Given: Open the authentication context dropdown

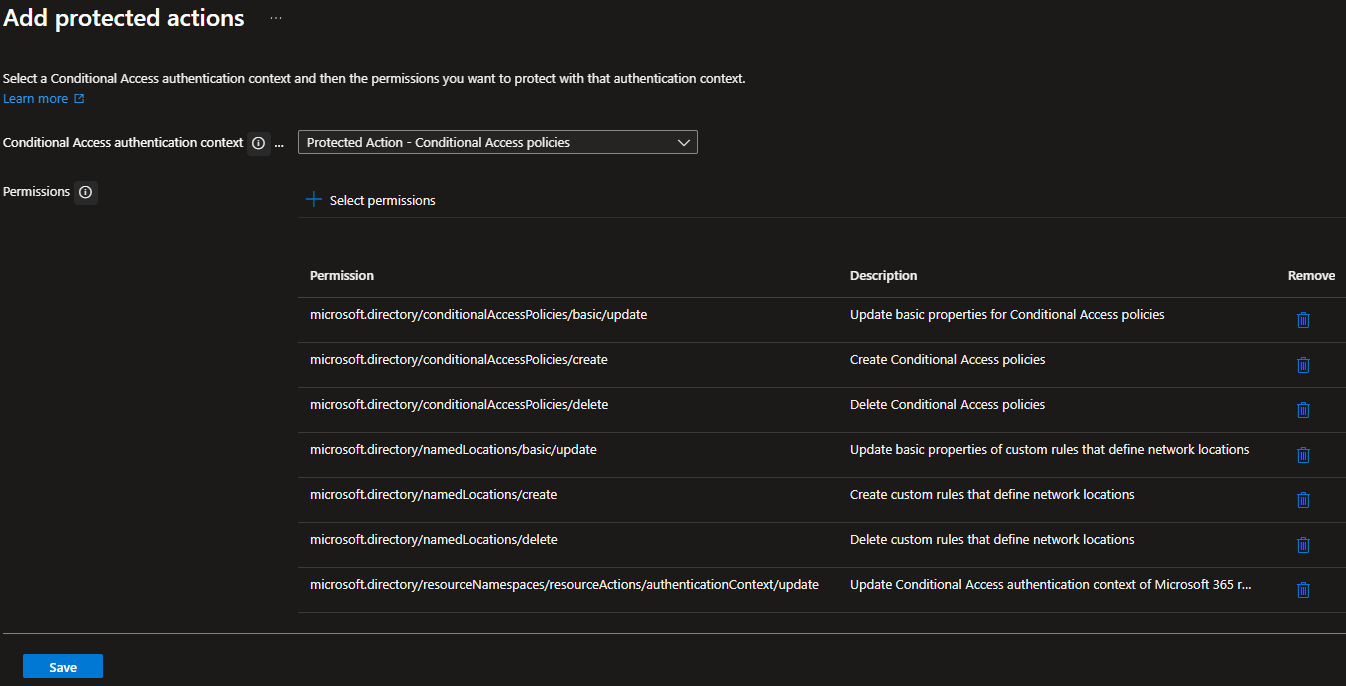Looking at the screenshot, I should (498, 142).
